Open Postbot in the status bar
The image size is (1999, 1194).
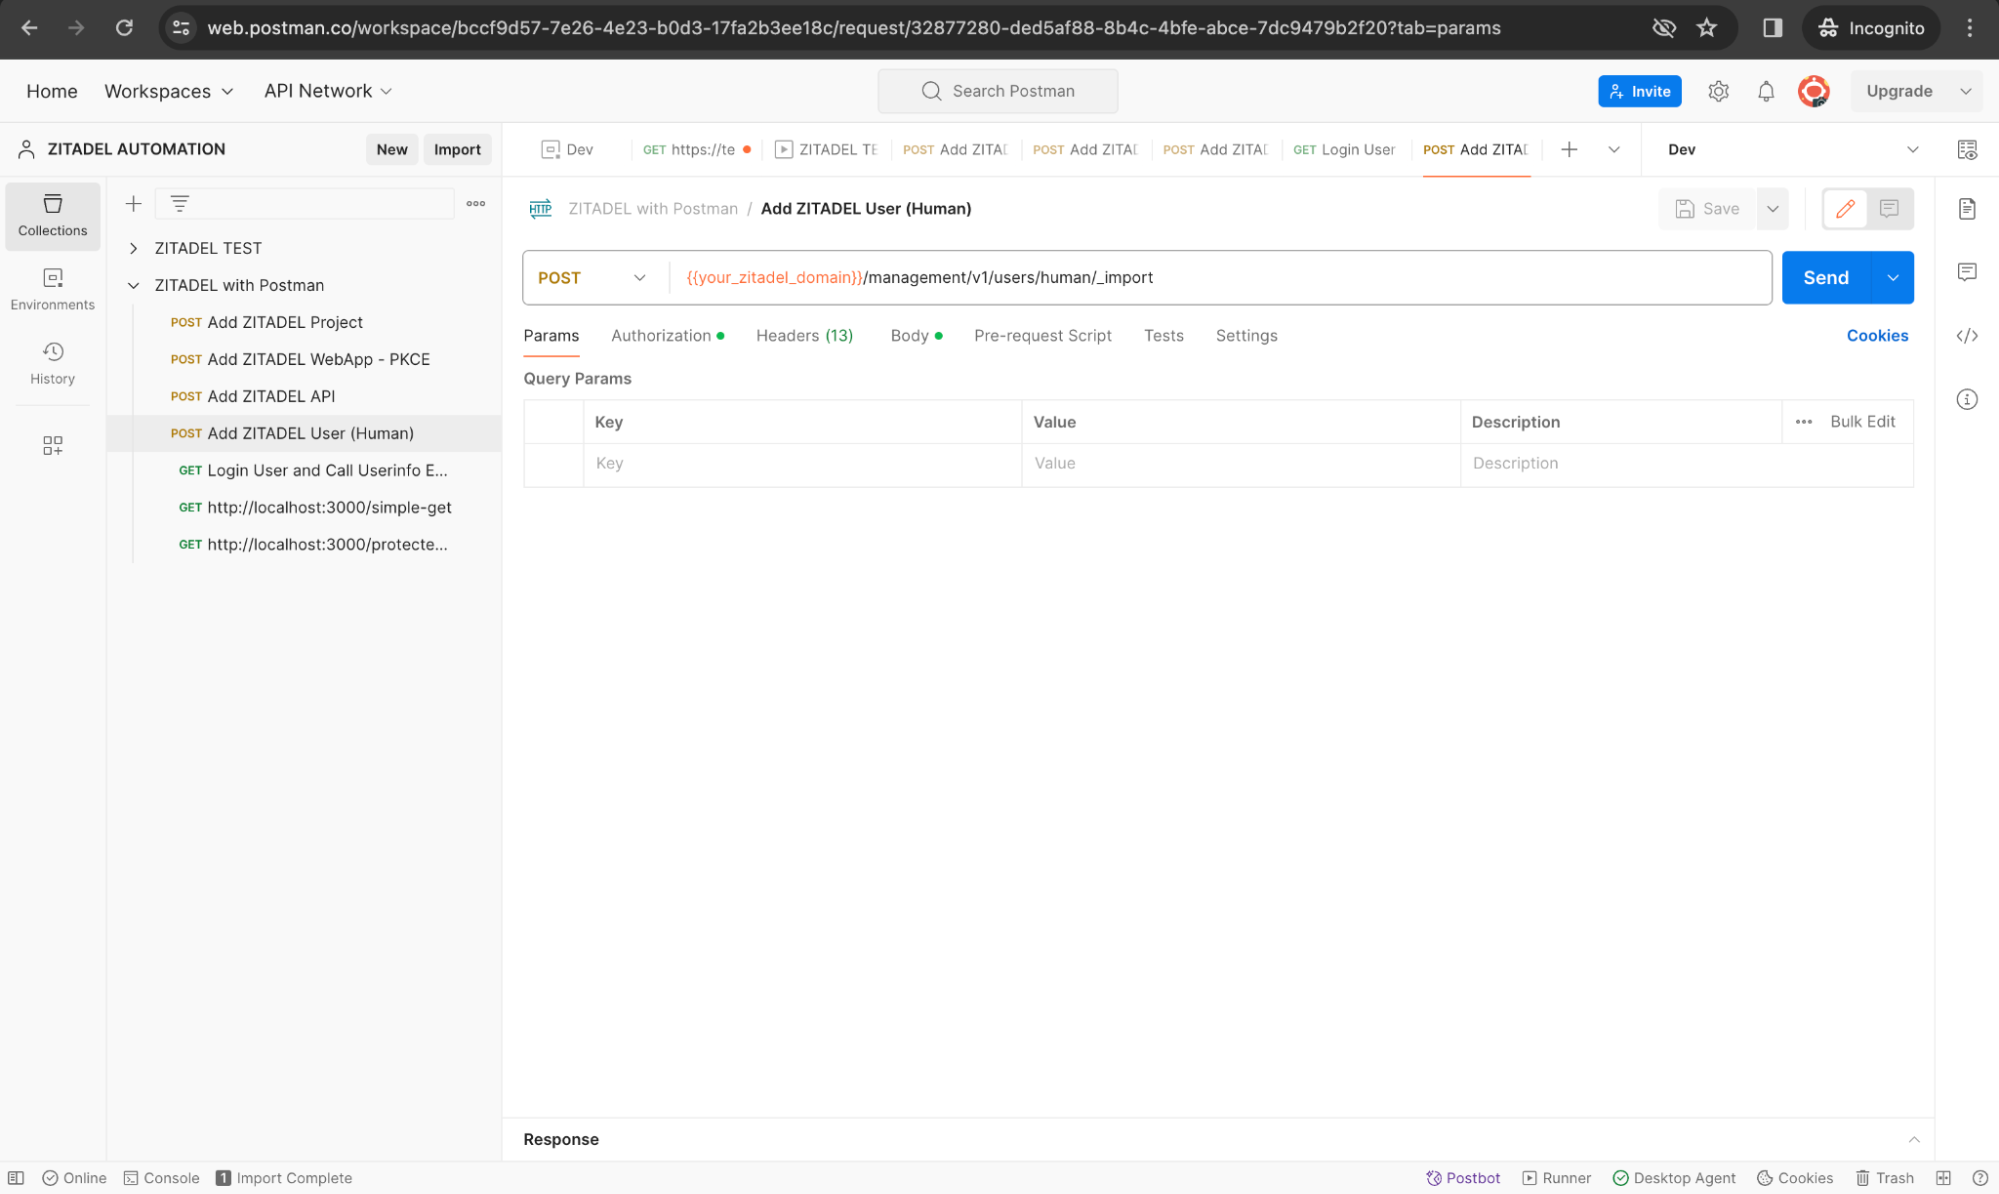pyautogui.click(x=1463, y=1178)
